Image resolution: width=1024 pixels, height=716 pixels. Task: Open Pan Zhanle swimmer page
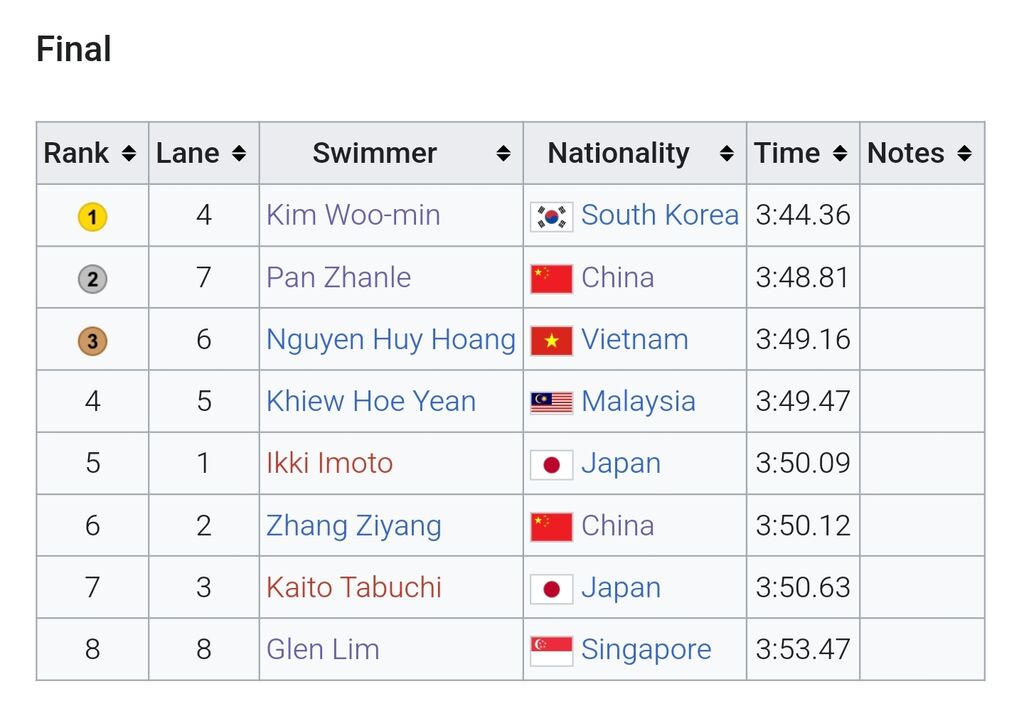point(338,277)
